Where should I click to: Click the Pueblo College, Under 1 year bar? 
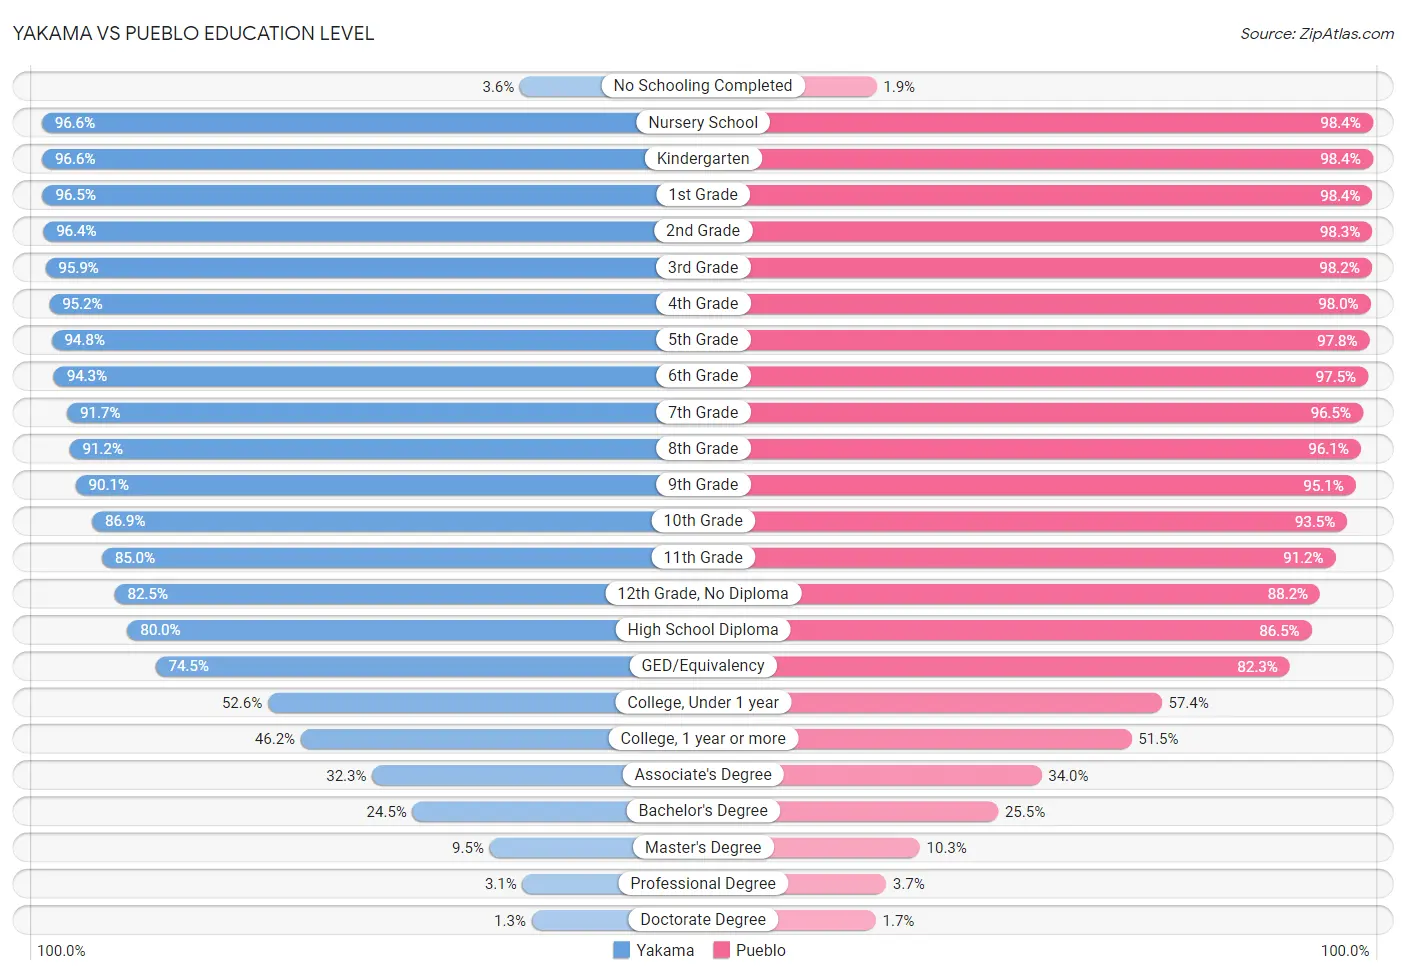click(932, 702)
